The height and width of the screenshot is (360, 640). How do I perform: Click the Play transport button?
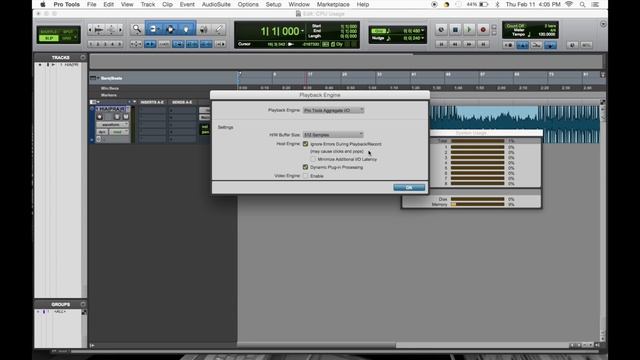[x=469, y=29]
